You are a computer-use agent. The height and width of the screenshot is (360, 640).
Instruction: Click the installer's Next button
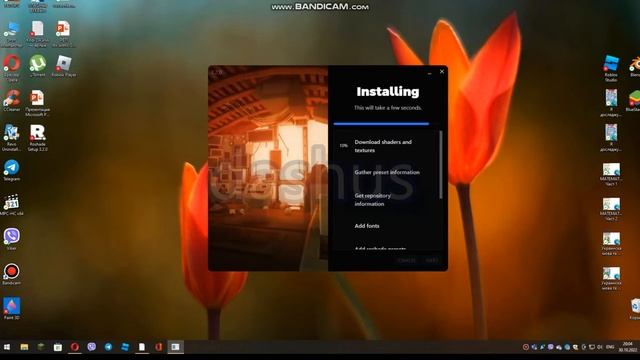(431, 260)
